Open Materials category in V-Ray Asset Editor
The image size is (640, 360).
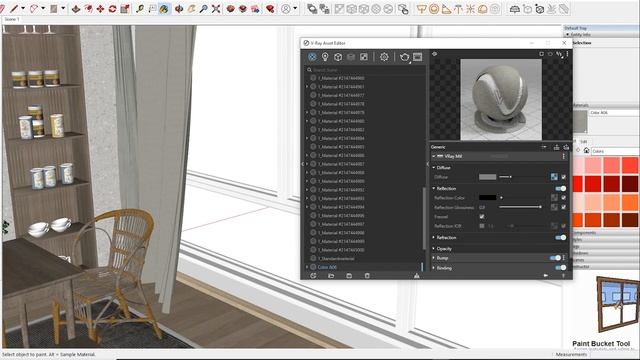pos(312,57)
